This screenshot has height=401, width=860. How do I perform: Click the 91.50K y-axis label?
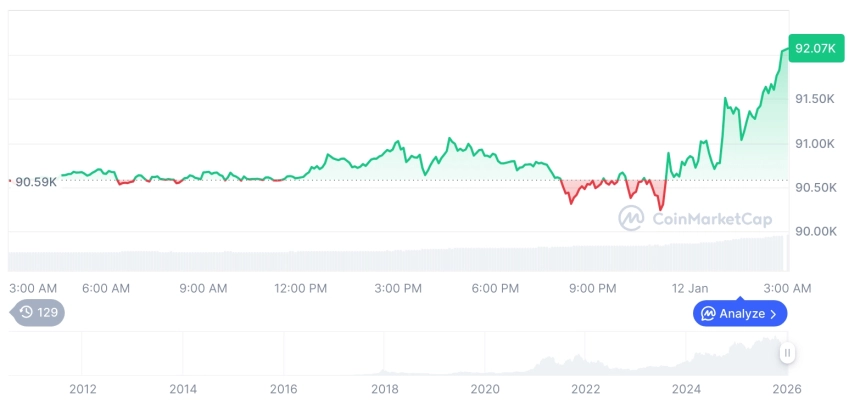(815, 99)
